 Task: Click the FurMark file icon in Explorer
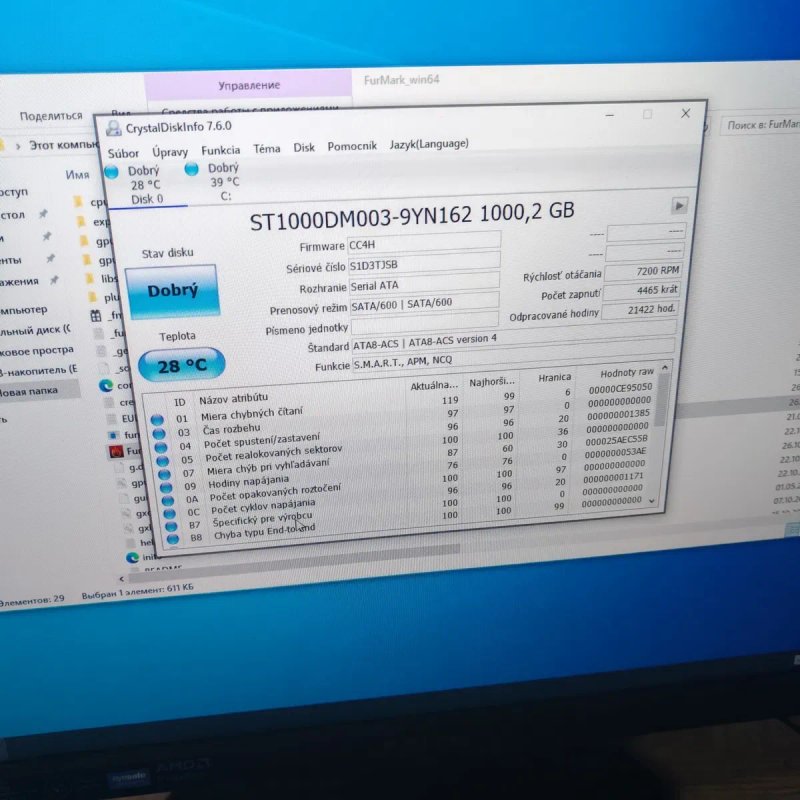click(x=116, y=452)
